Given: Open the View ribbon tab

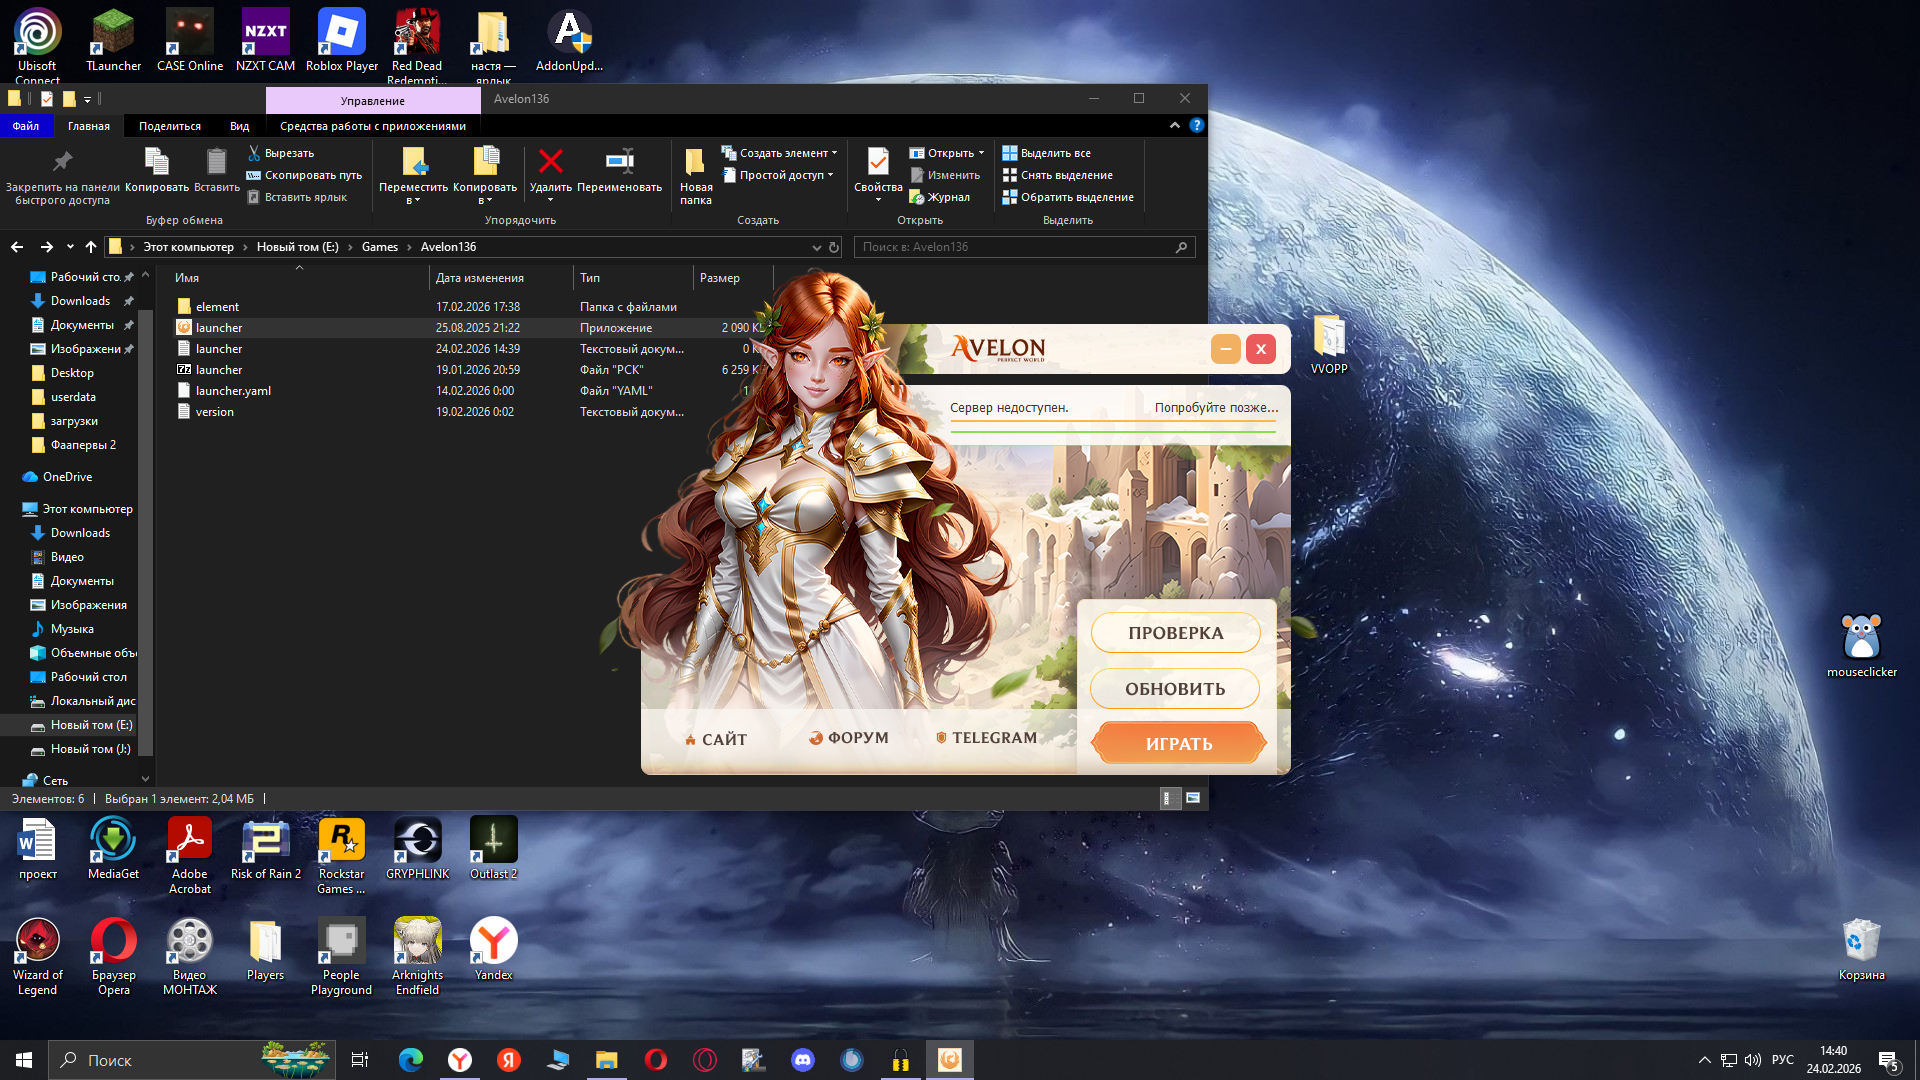Looking at the screenshot, I should click(239, 126).
